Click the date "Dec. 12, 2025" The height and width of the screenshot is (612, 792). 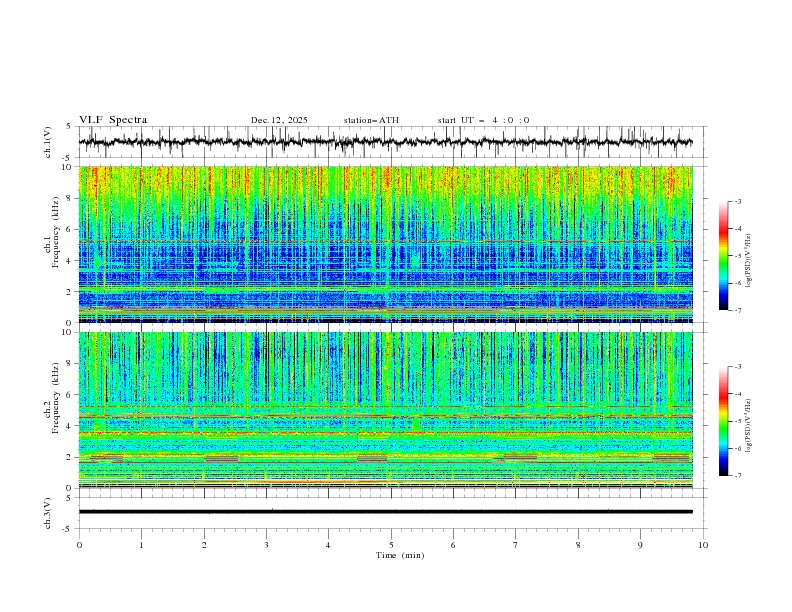coord(279,120)
